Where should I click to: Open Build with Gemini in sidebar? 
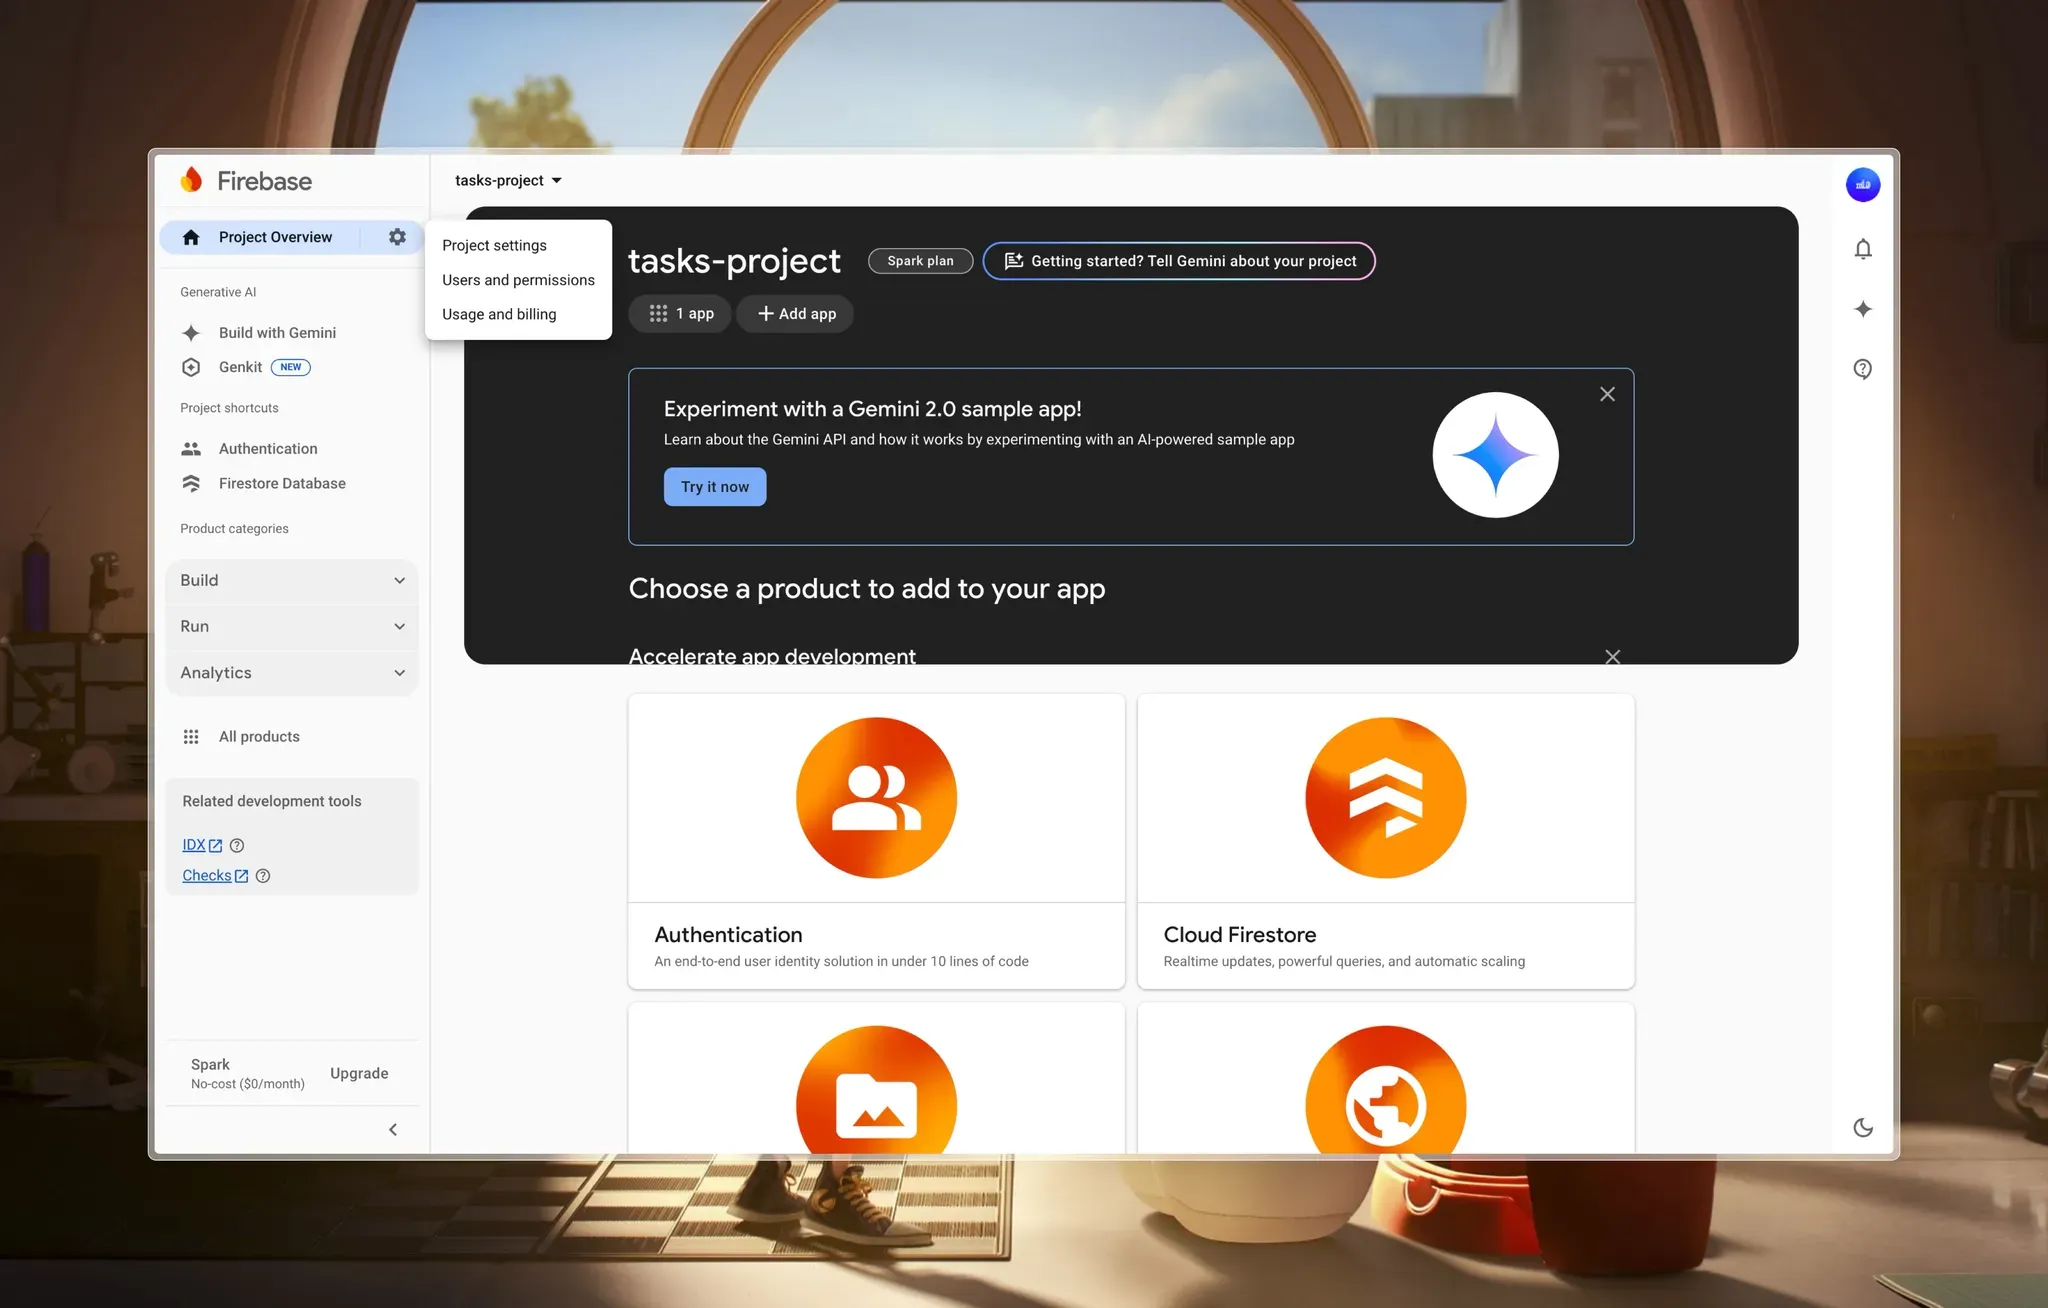click(x=277, y=333)
